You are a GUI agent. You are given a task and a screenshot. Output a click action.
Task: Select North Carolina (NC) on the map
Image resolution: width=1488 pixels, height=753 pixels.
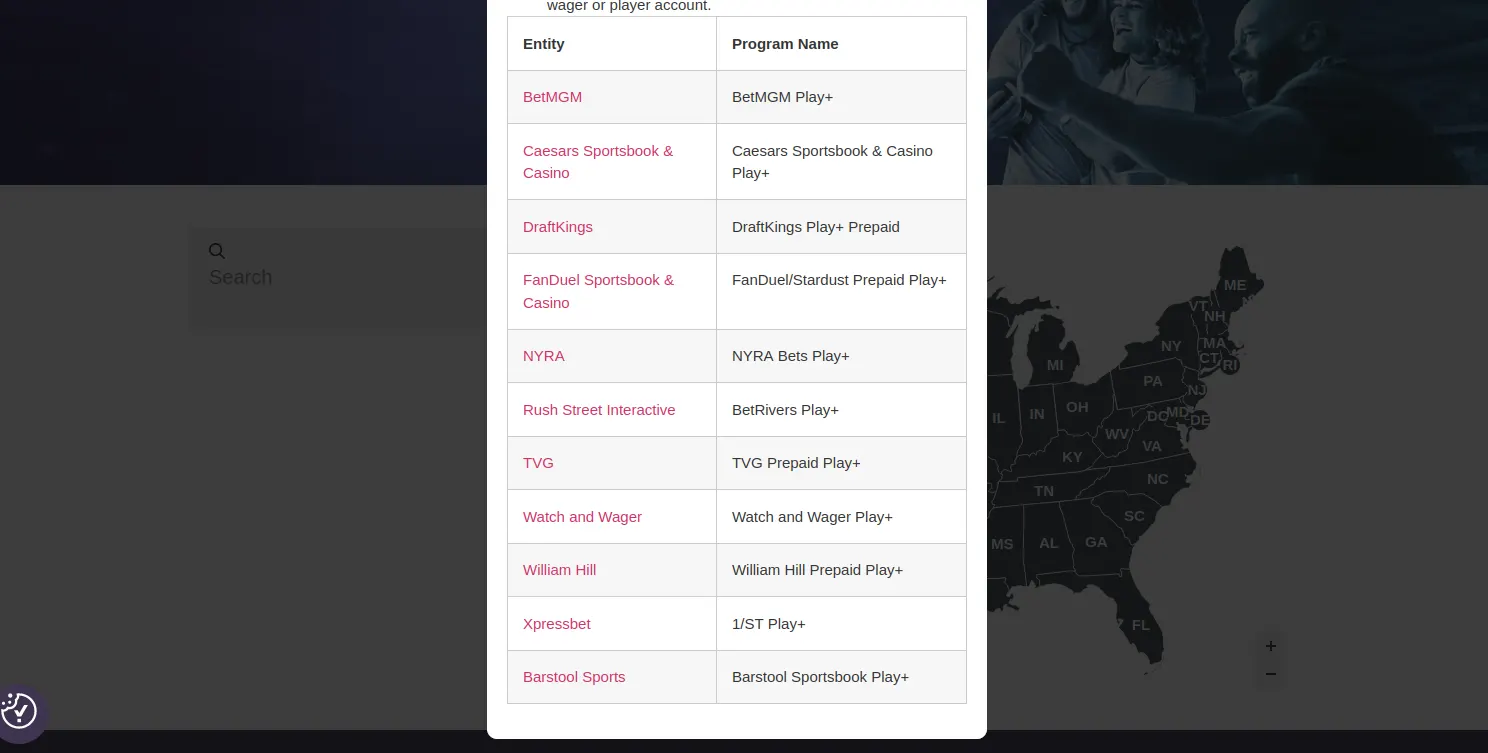(1158, 479)
